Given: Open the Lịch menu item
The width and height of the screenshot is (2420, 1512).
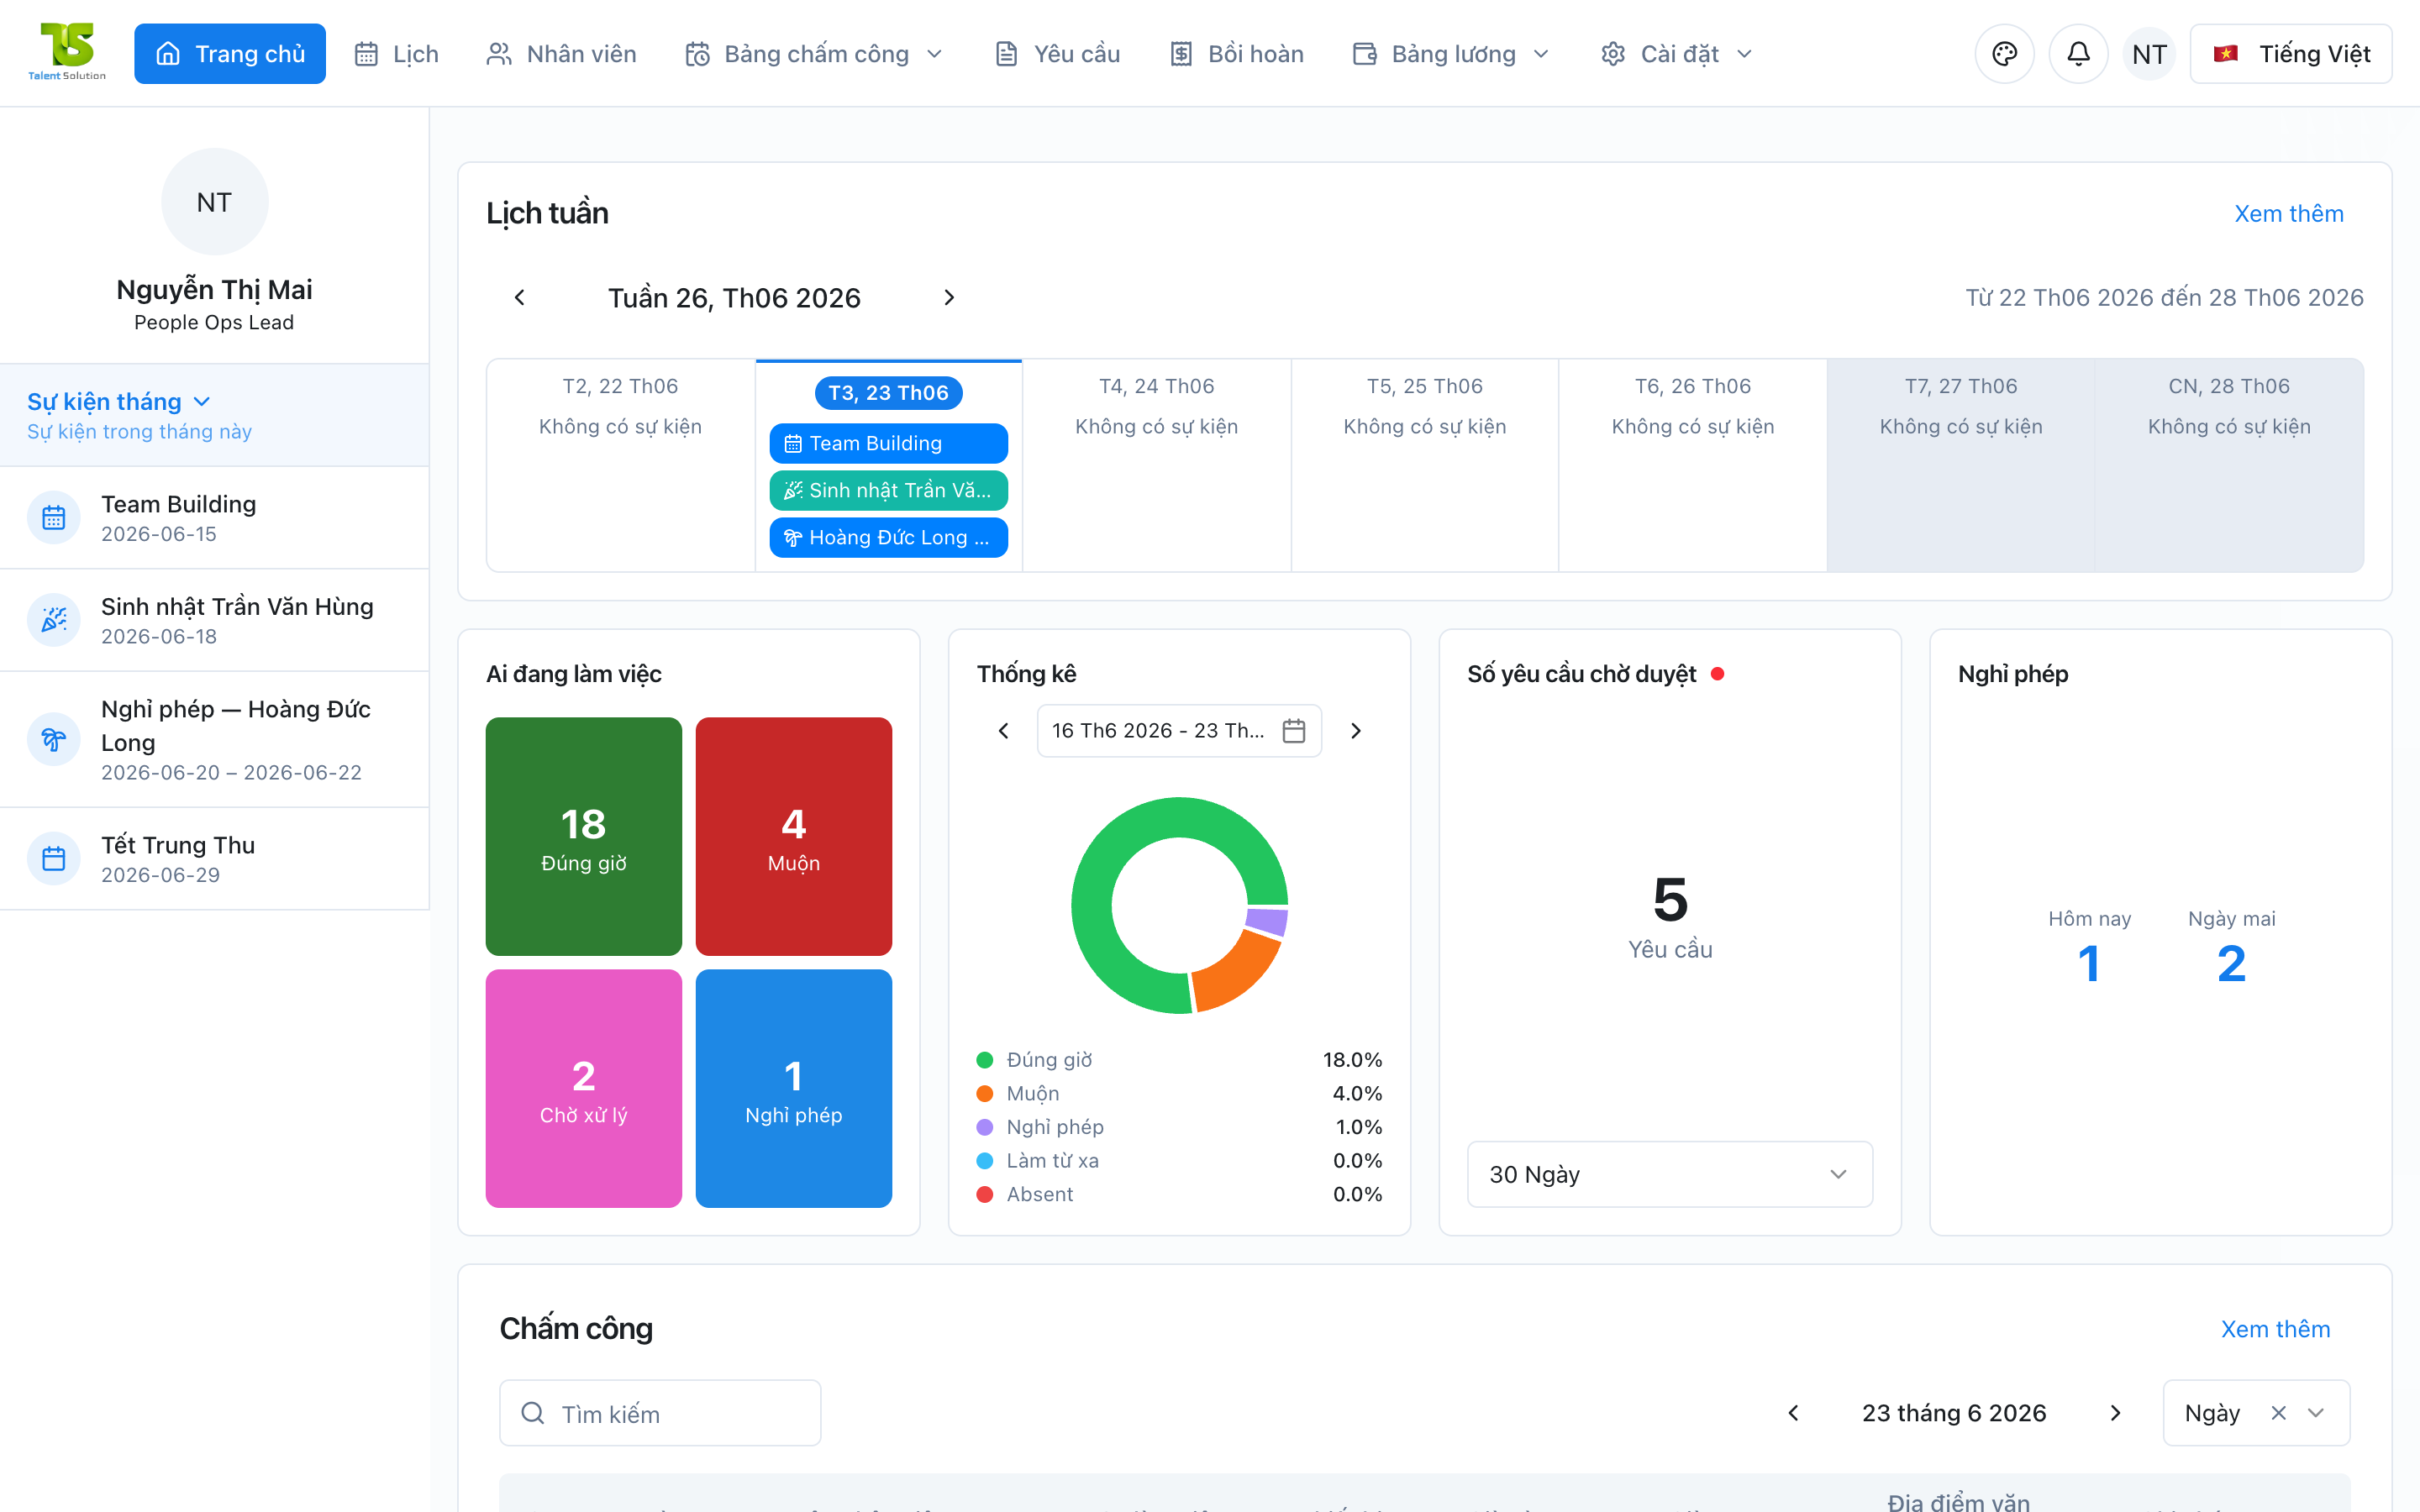Looking at the screenshot, I should pos(397,54).
